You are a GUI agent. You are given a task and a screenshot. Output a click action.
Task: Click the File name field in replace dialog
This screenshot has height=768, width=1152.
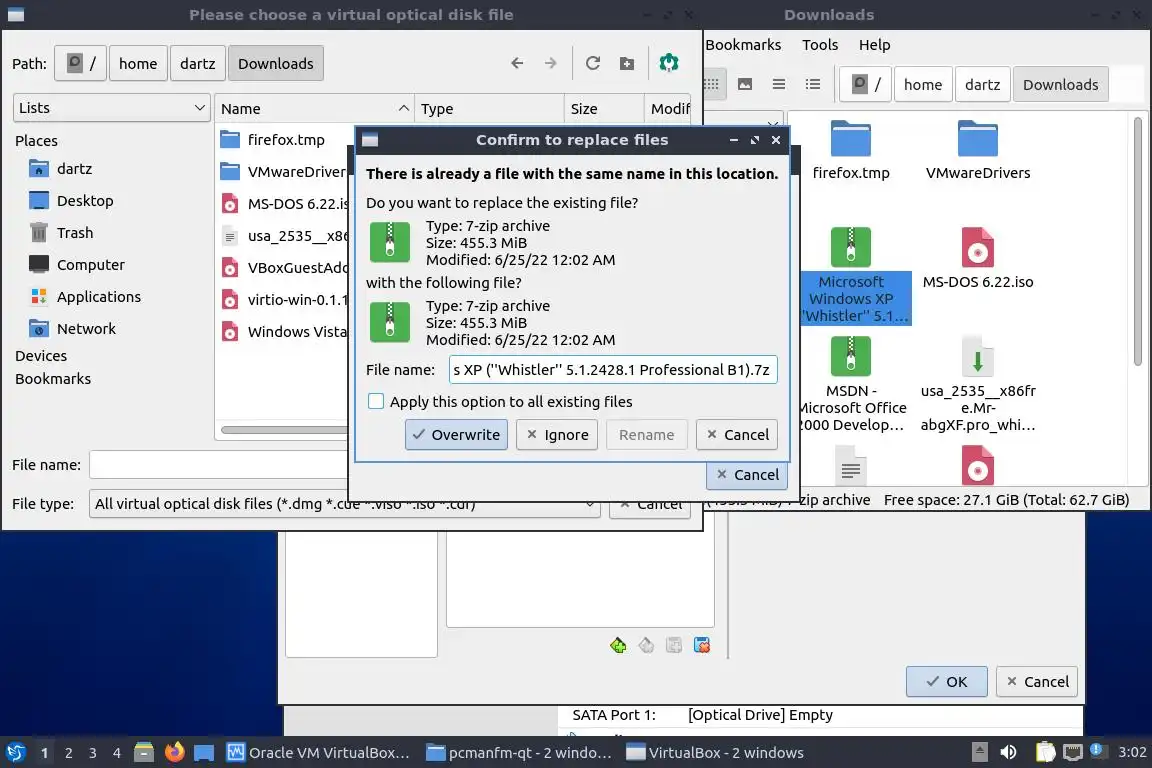tap(613, 370)
